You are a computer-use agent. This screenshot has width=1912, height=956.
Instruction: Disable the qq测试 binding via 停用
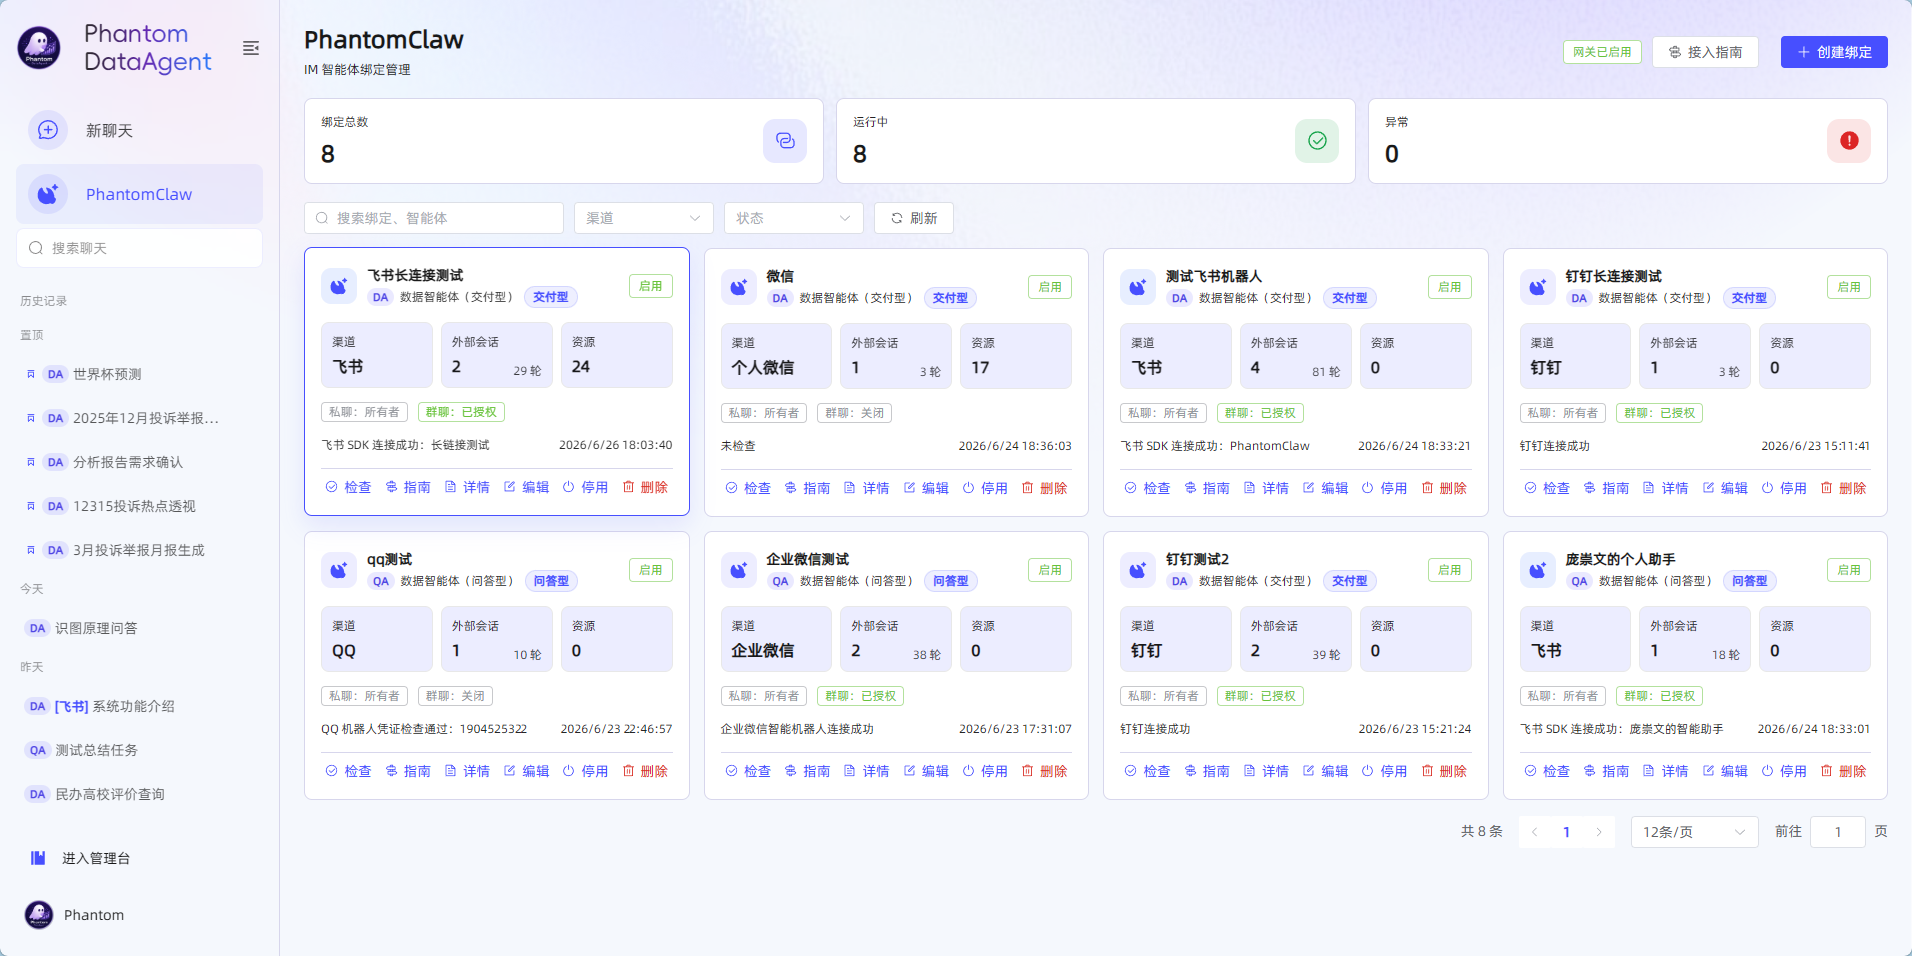coord(585,771)
